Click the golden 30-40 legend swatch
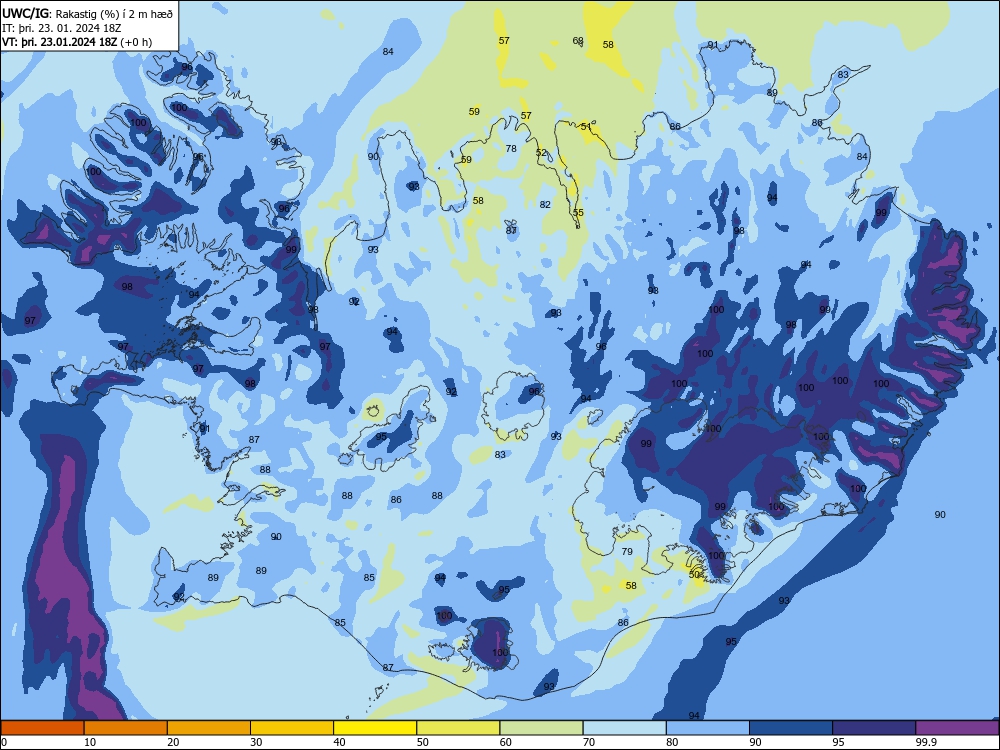 pos(292,728)
